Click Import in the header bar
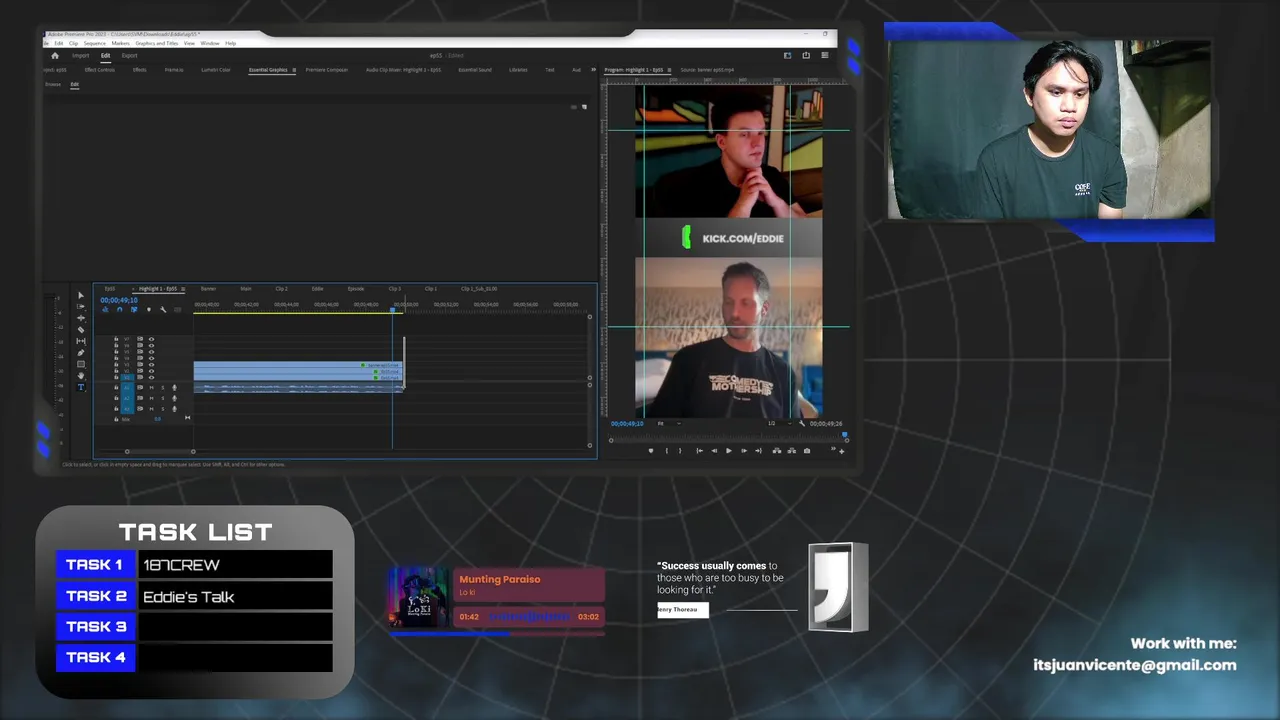 [80, 56]
